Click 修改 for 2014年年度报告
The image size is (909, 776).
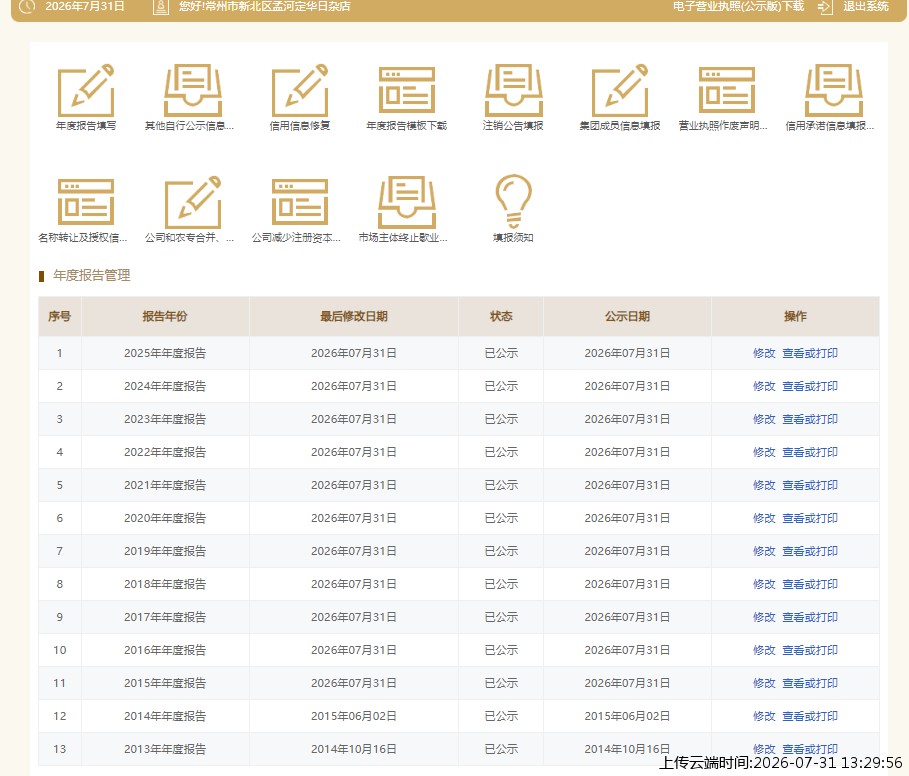(763, 716)
